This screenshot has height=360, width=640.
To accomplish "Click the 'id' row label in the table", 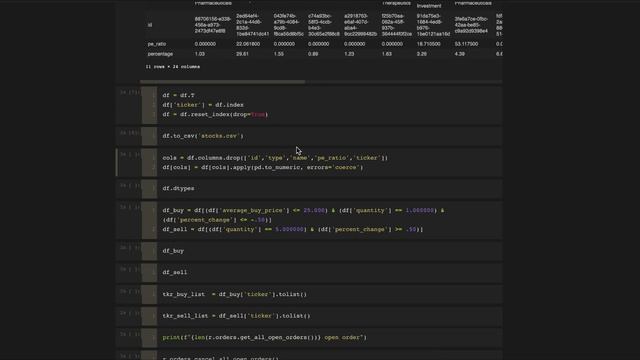I will (x=150, y=25).
